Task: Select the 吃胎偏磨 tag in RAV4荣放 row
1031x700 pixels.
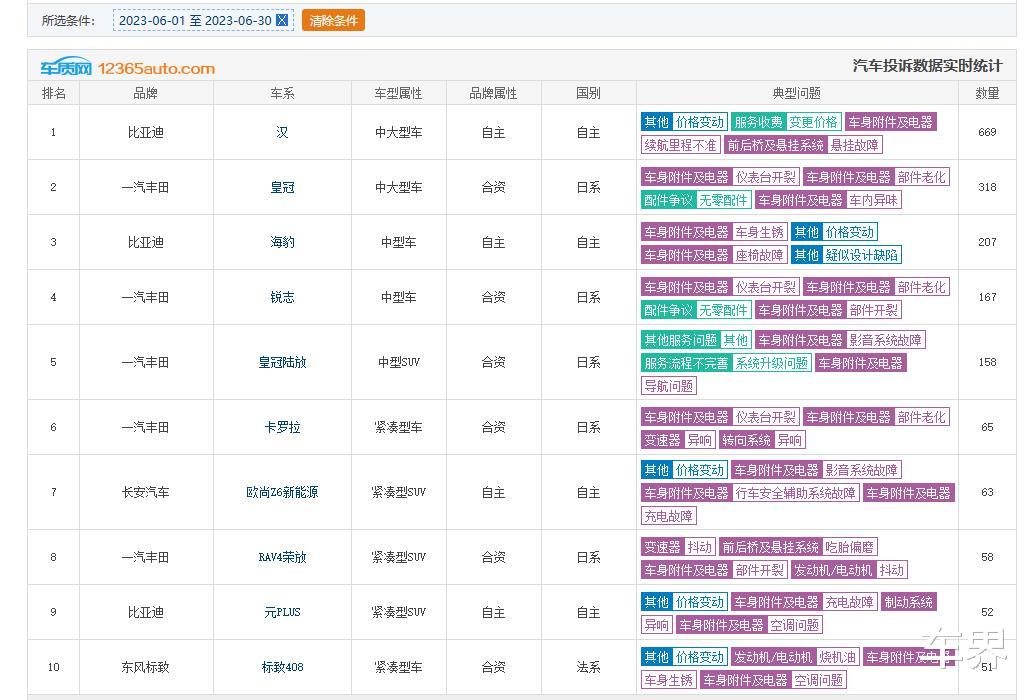Action: point(849,547)
